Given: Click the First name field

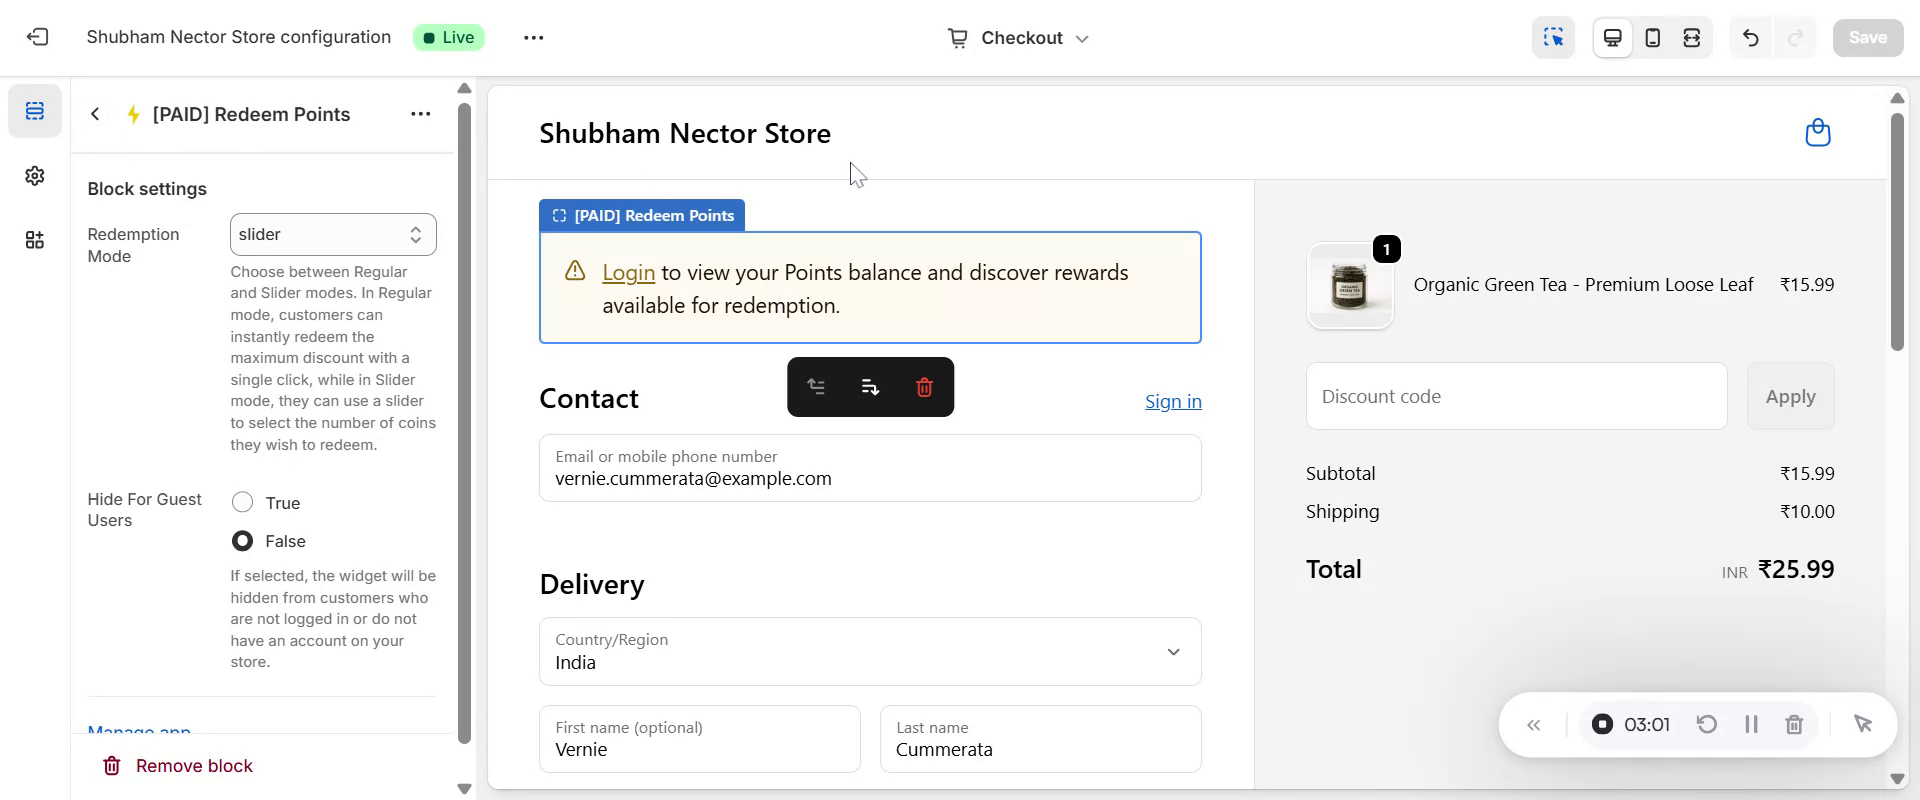Looking at the screenshot, I should (x=700, y=739).
